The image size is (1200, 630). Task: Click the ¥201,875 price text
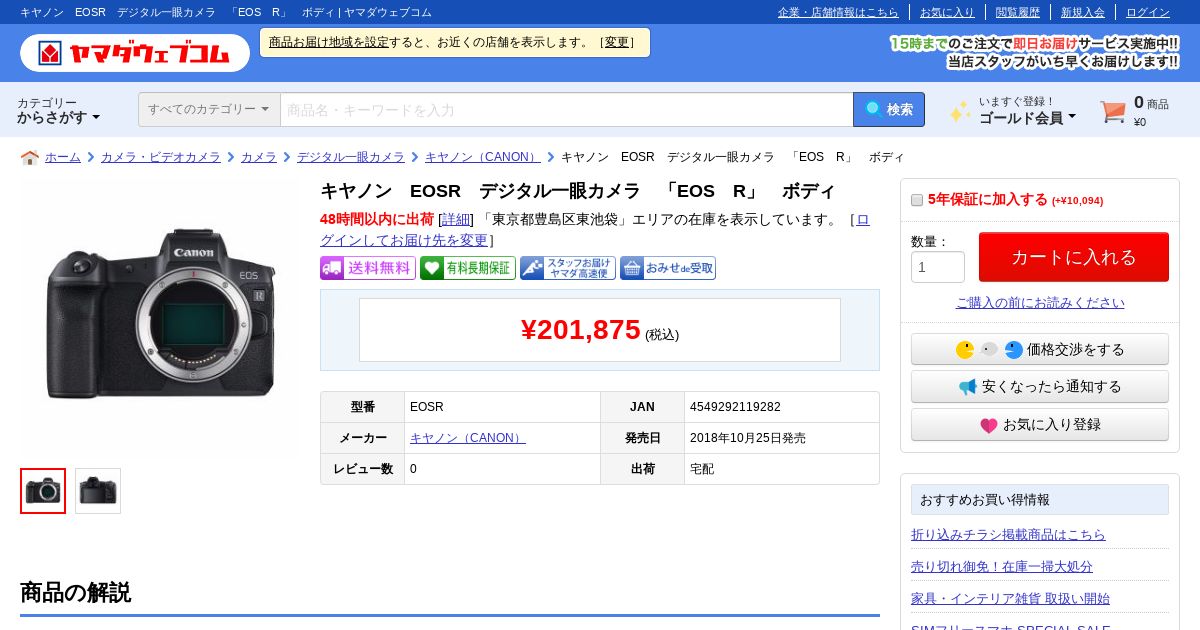(580, 330)
